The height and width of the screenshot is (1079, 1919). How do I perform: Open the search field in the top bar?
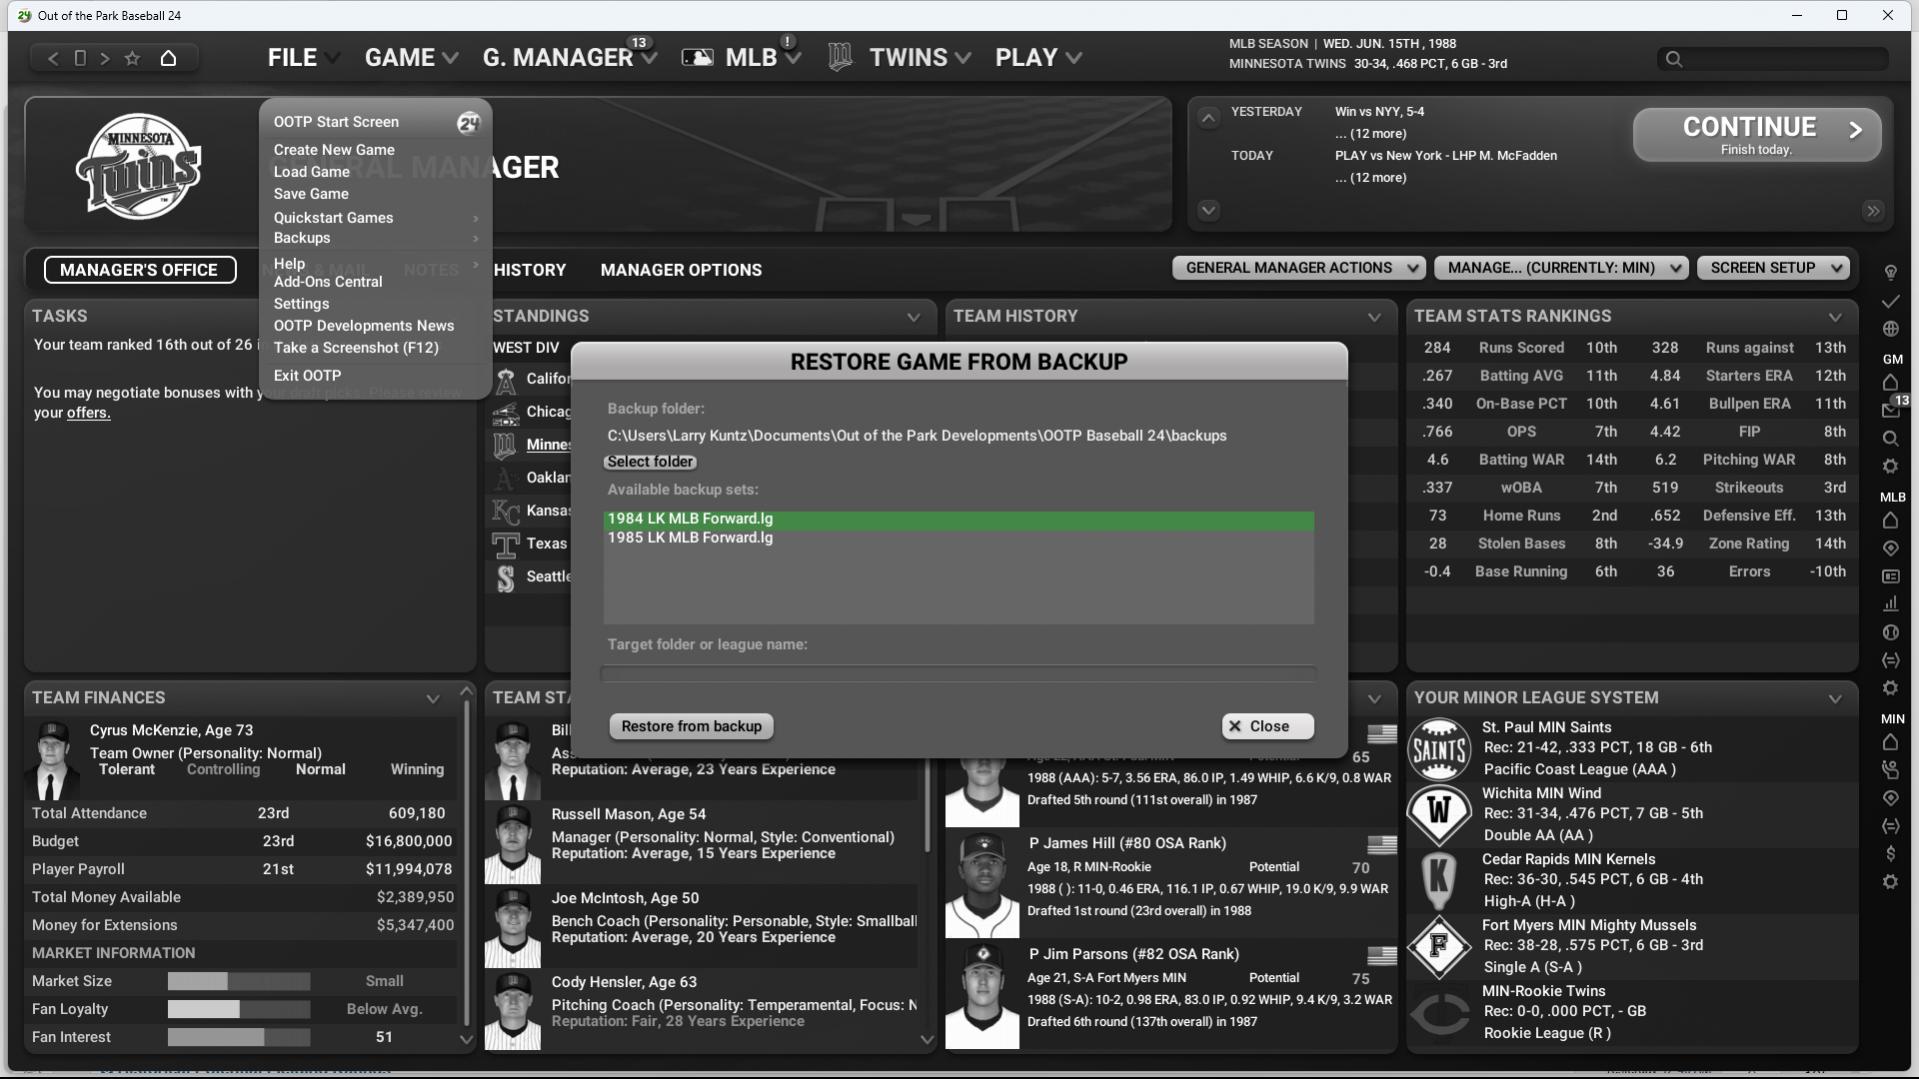coord(1772,59)
